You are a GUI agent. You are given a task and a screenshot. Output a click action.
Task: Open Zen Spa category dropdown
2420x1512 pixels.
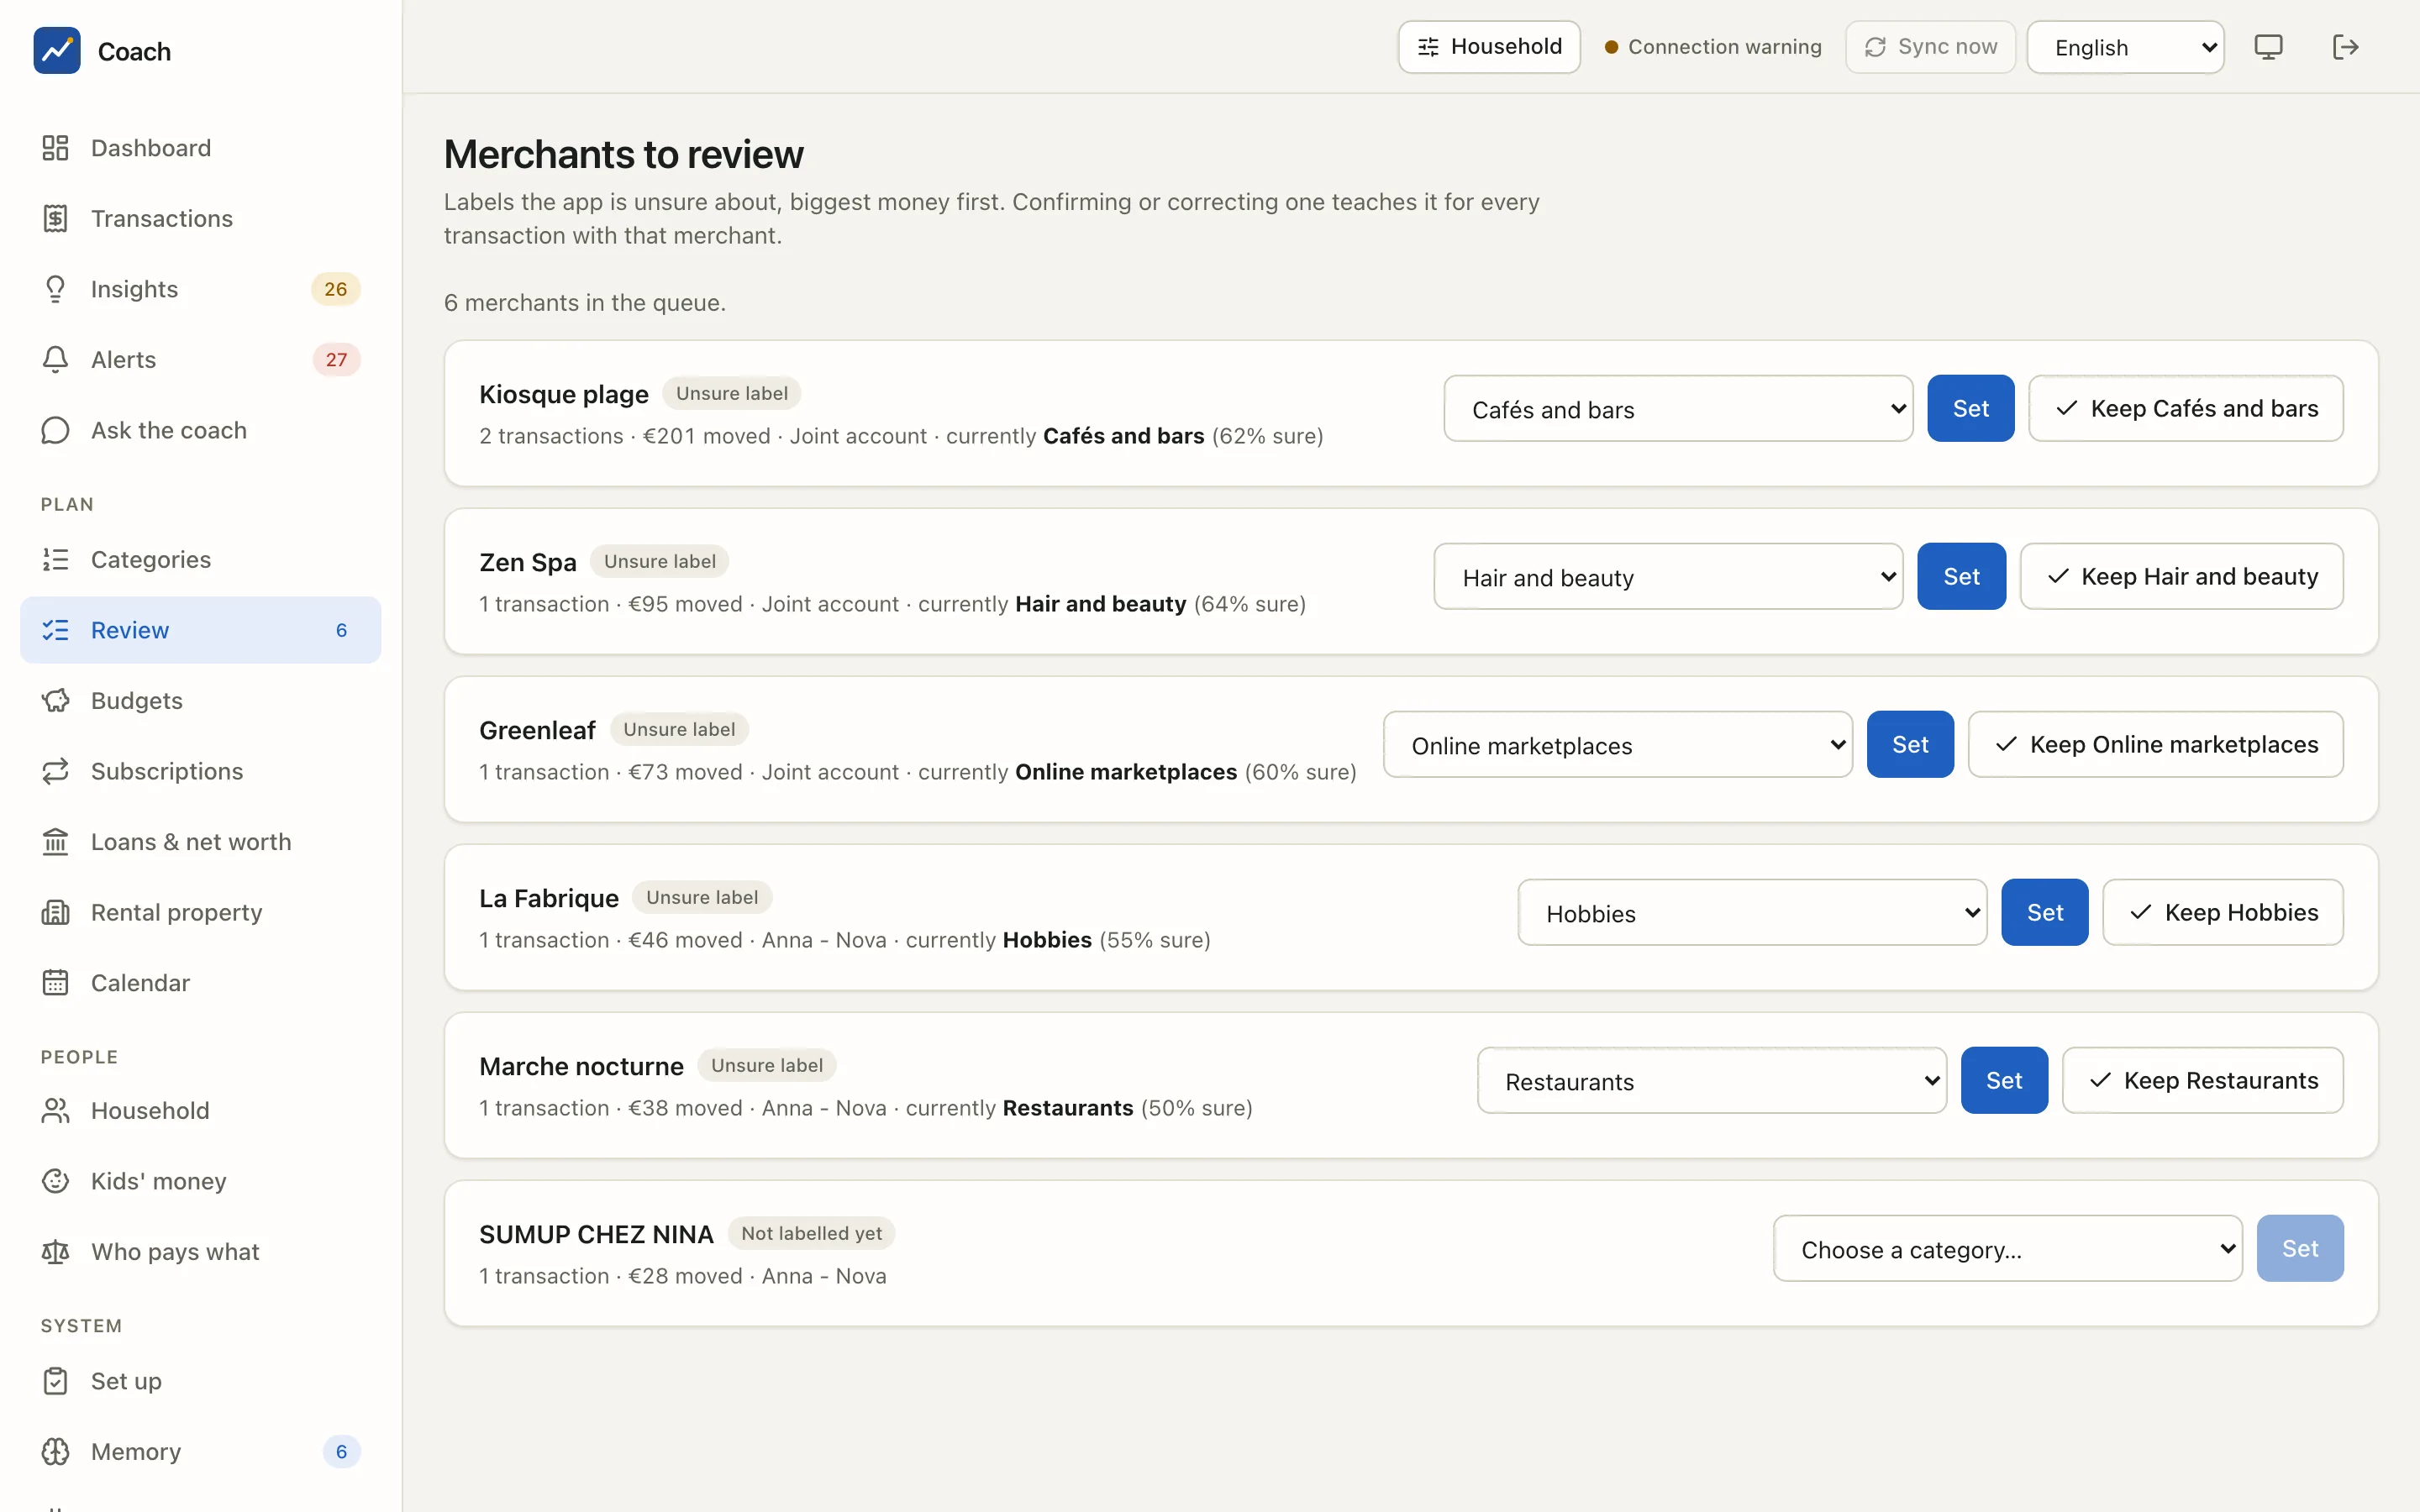(x=1668, y=576)
